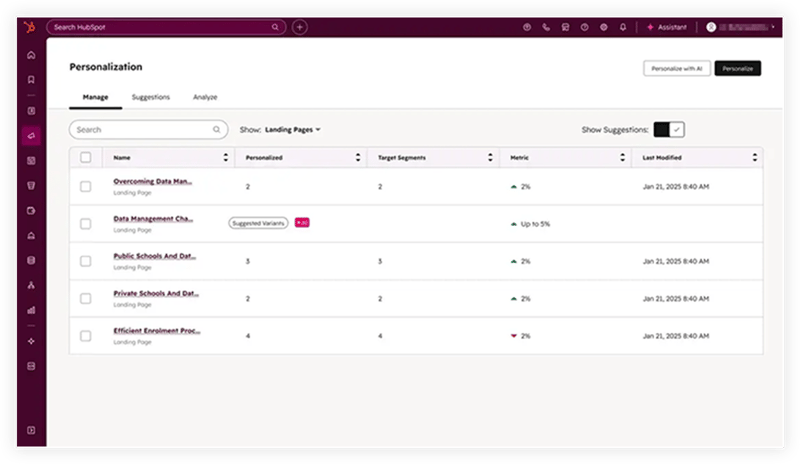The height and width of the screenshot is (464, 800).
Task: Select Private Schools And Dat... row checkbox
Action: [86, 298]
